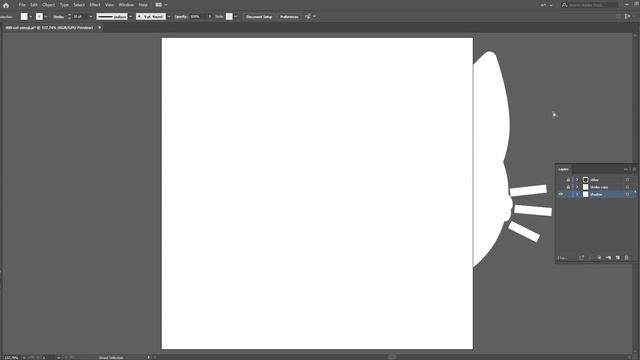This screenshot has width=640, height=360.
Task: Click the graphic Style swatch
Action: click(x=229, y=16)
